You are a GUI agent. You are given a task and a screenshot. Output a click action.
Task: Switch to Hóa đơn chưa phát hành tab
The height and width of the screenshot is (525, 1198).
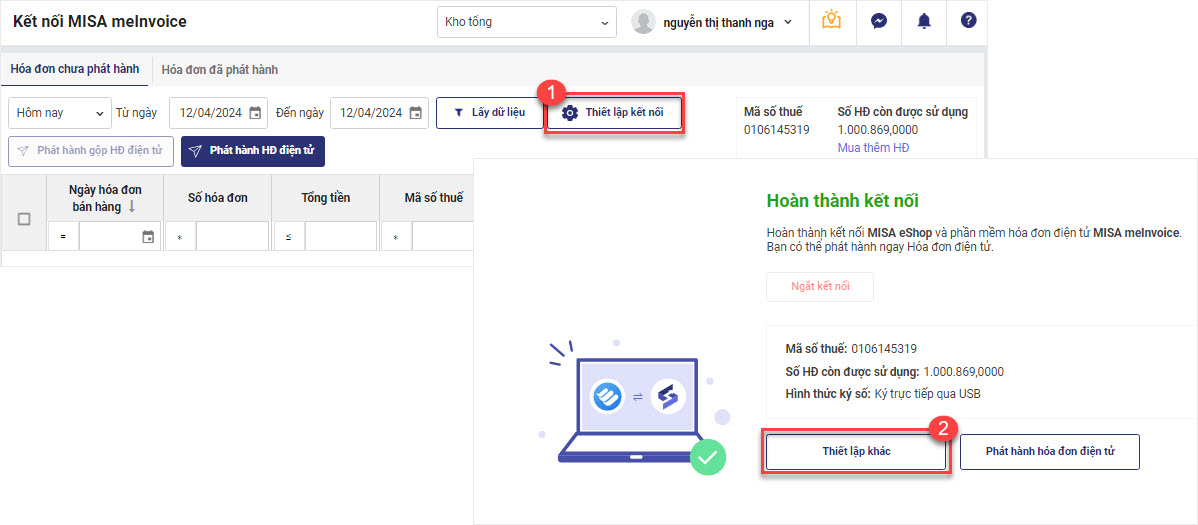[75, 69]
